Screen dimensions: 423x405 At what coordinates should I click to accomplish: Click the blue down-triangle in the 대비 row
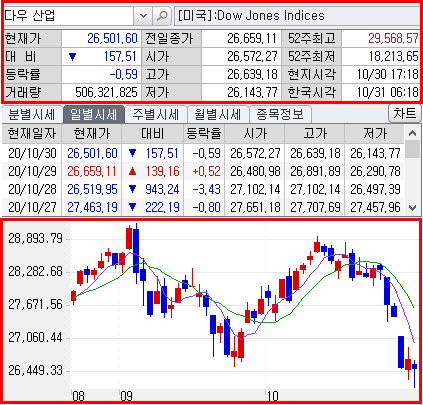[x=72, y=57]
